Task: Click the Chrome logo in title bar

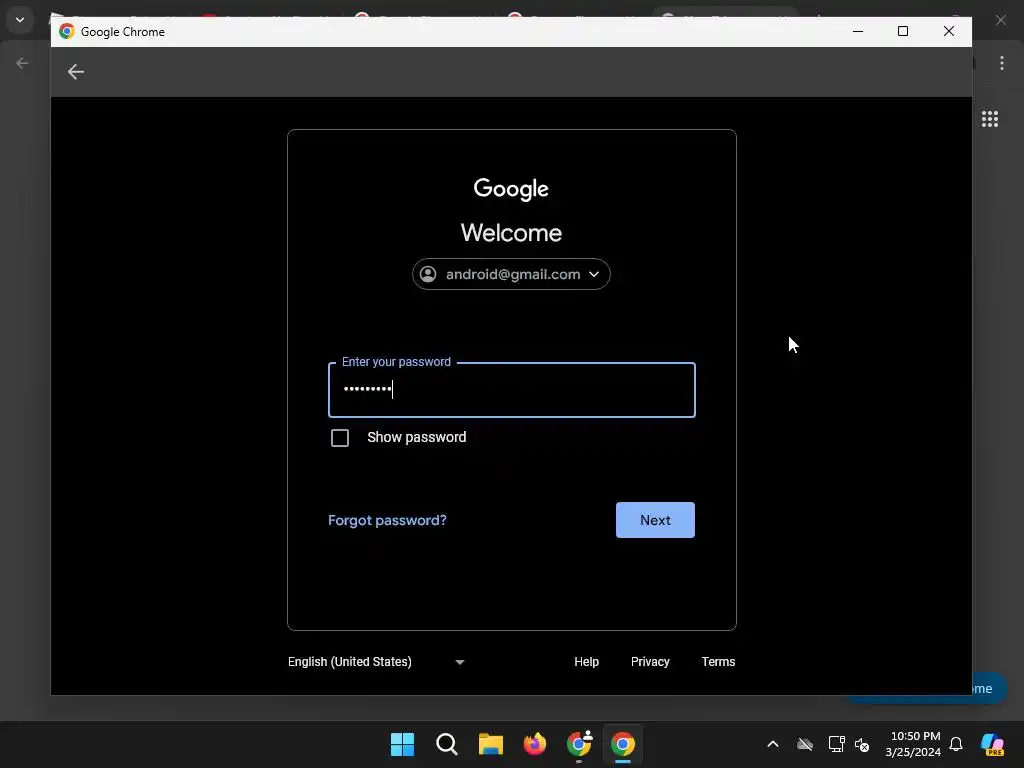Action: coord(67,31)
